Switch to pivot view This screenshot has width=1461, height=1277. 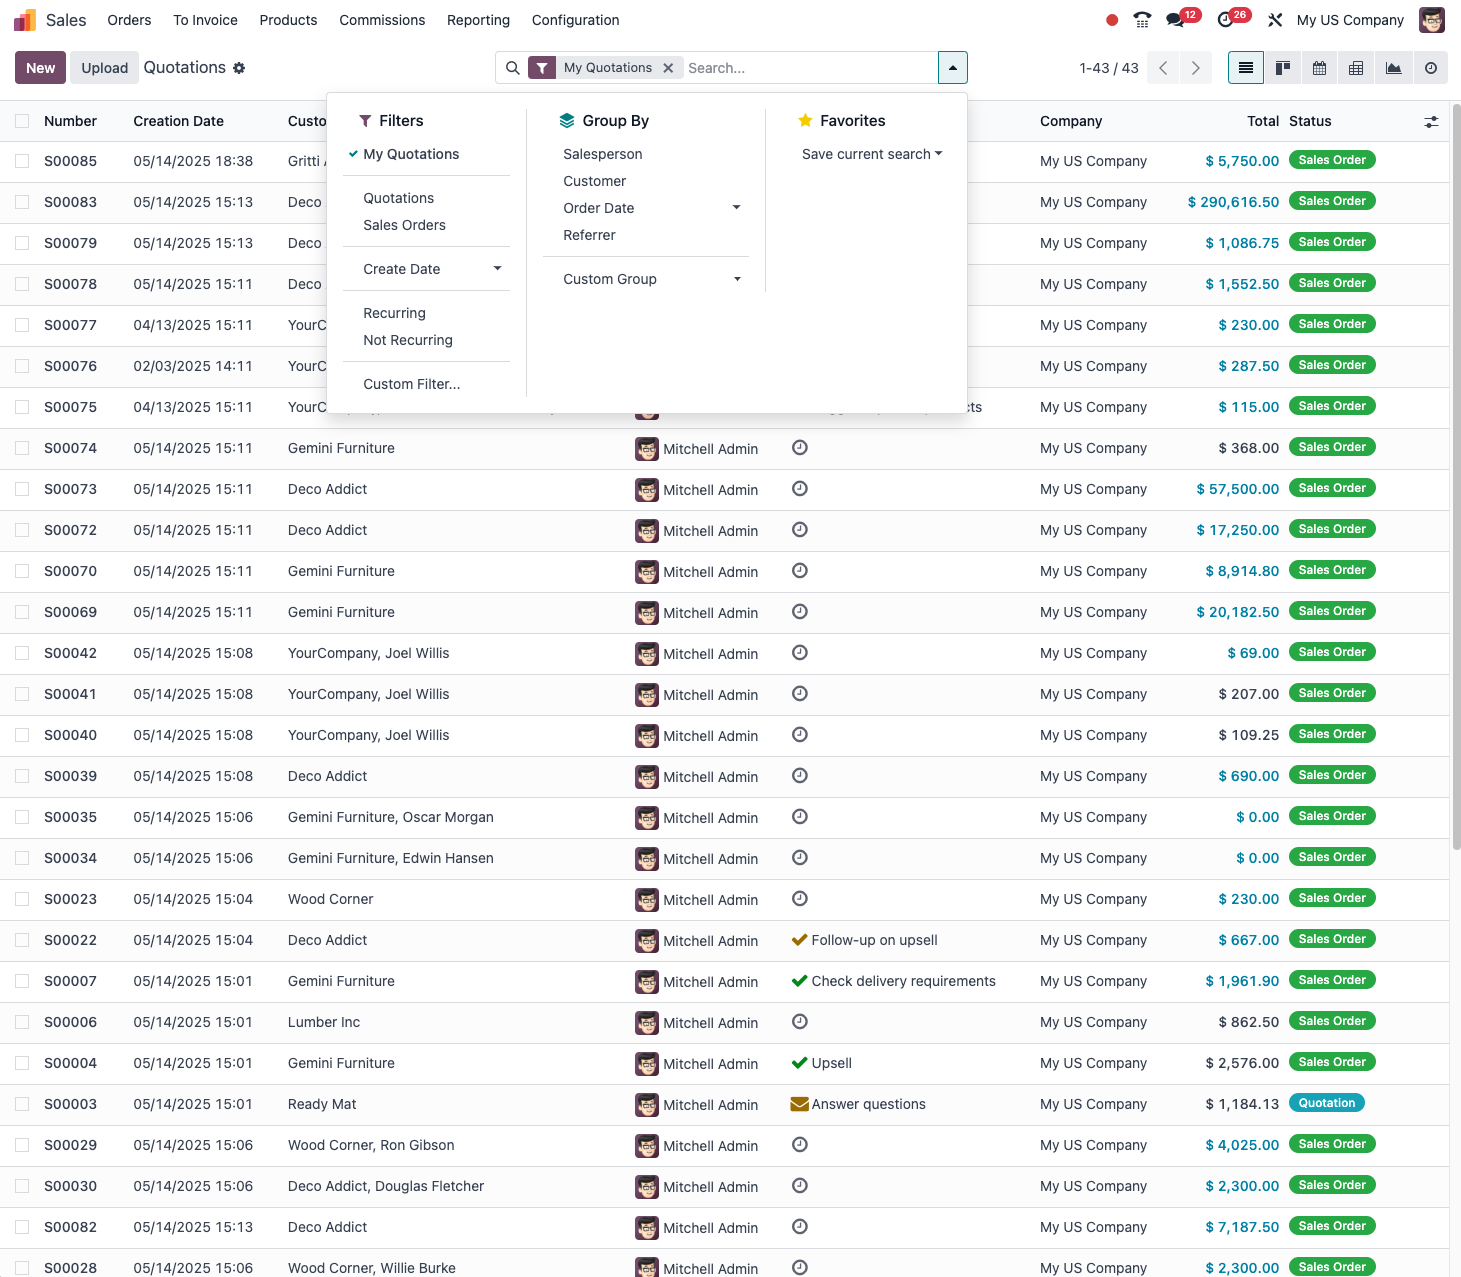(1356, 68)
